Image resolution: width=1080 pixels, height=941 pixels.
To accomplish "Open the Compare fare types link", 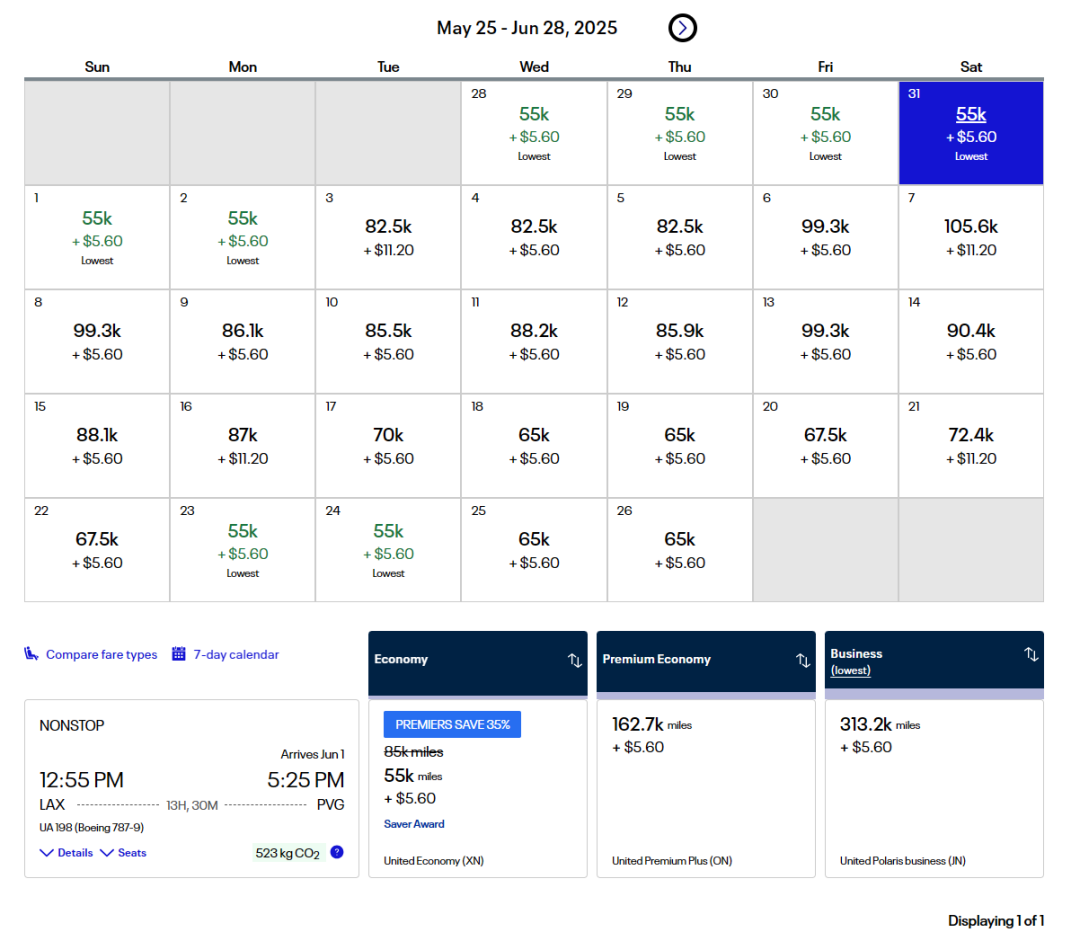I will coord(101,655).
